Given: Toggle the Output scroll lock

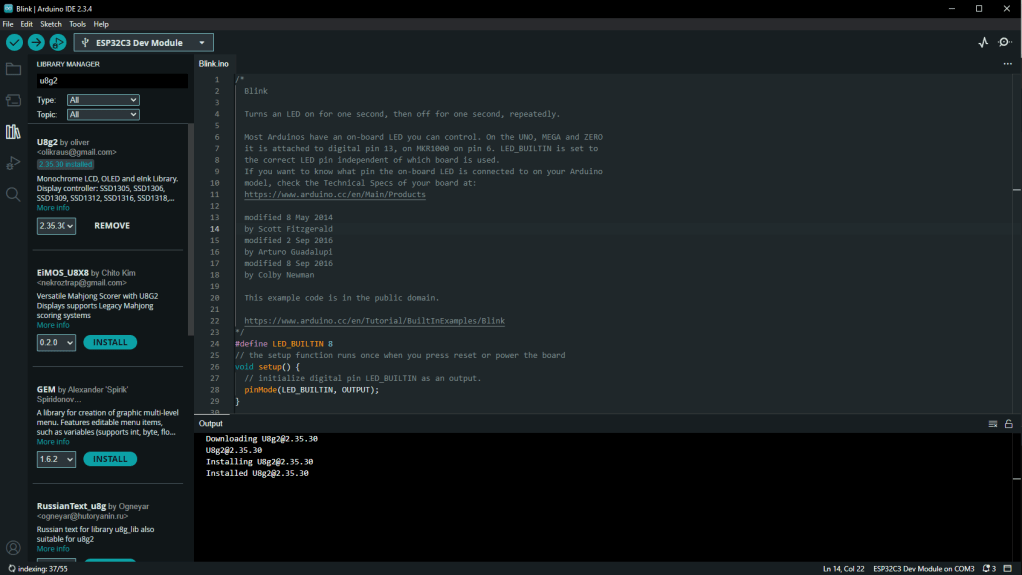Looking at the screenshot, I should pyautogui.click(x=1008, y=424).
